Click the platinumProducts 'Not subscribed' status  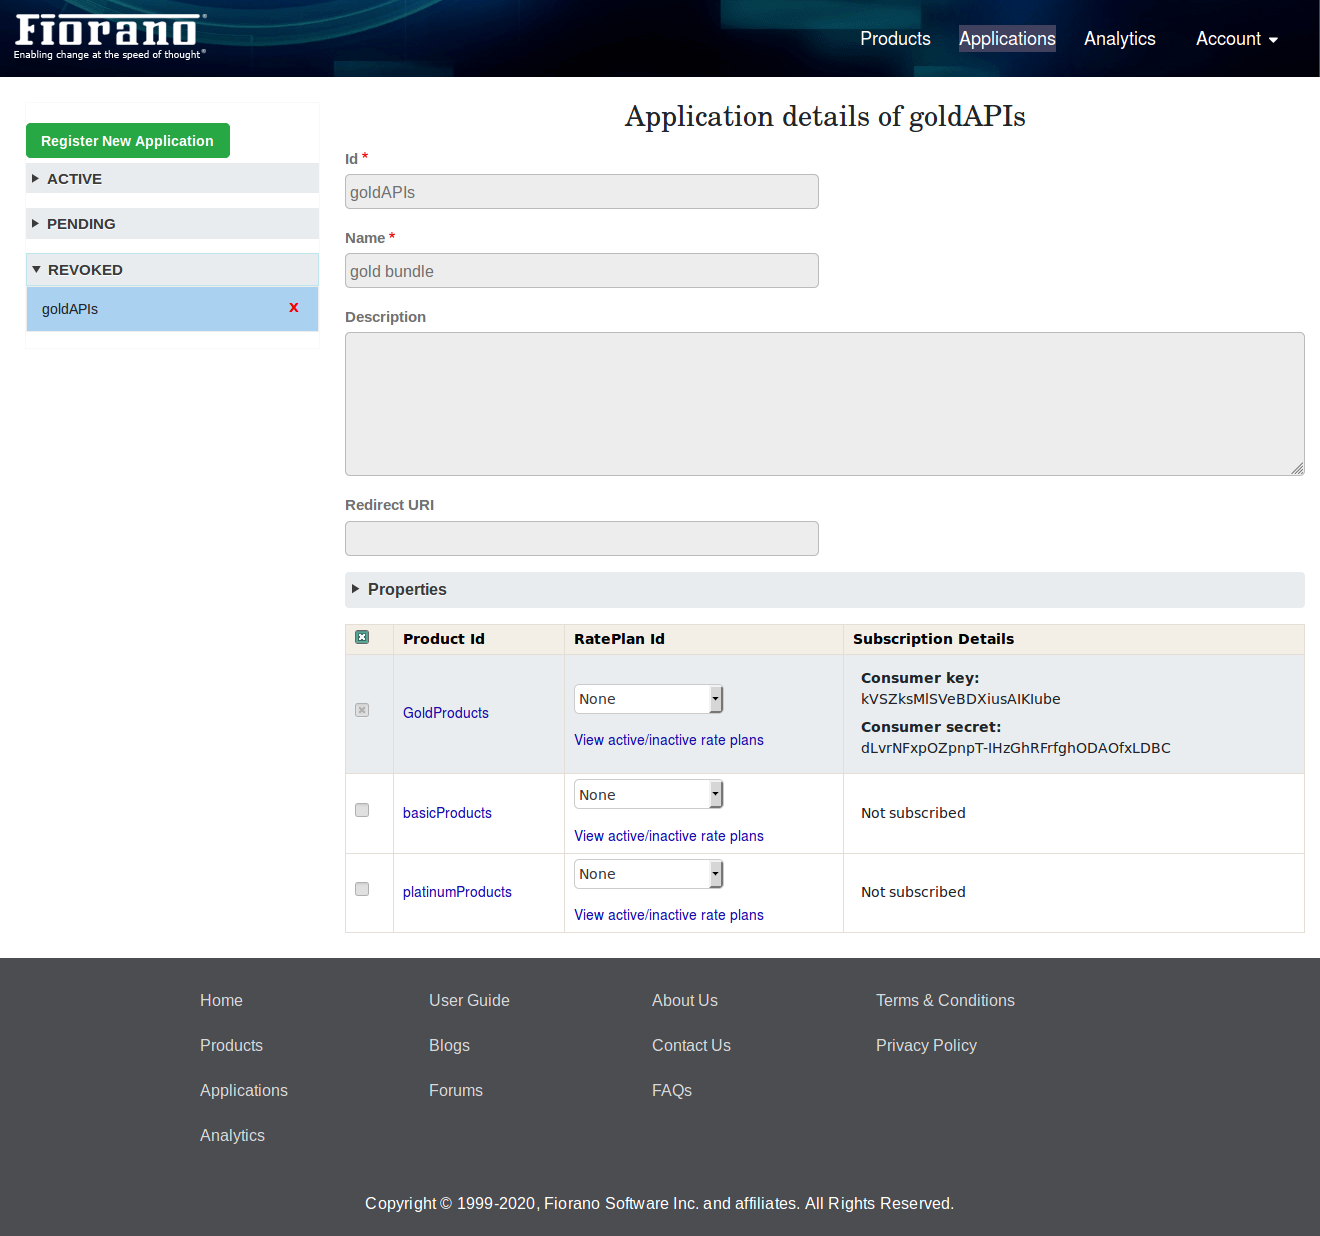click(913, 892)
